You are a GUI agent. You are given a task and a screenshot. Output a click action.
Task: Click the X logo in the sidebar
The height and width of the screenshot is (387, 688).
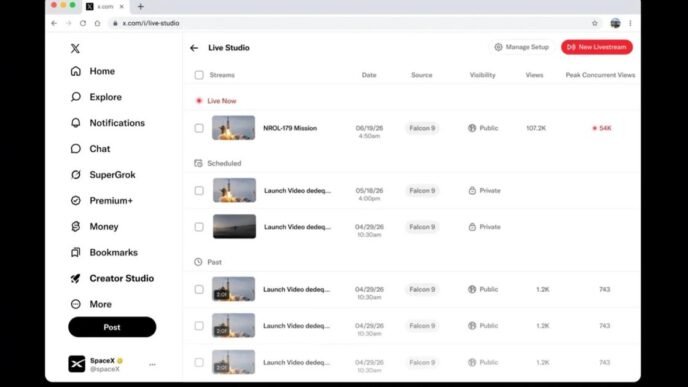coord(75,48)
